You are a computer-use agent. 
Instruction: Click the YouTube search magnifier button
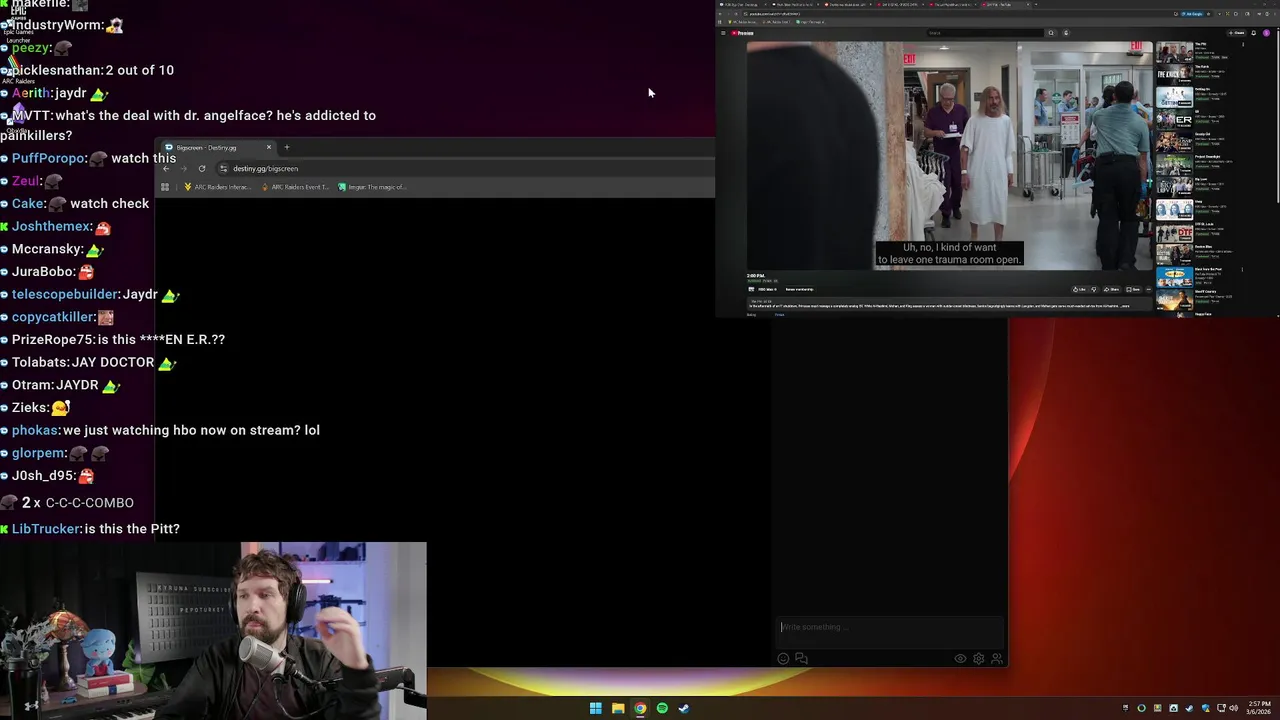tap(1051, 33)
